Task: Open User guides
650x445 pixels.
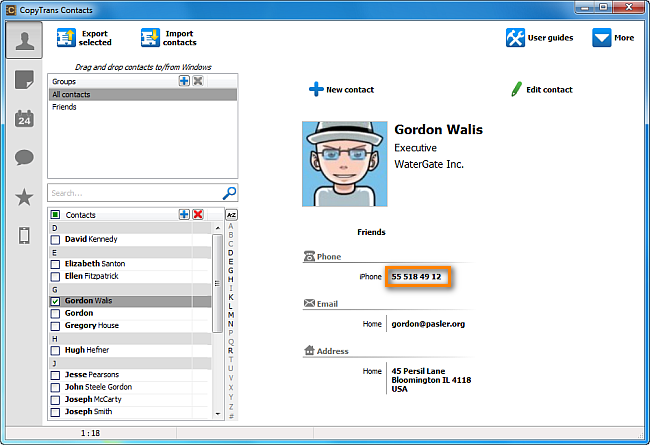Action: [539, 38]
